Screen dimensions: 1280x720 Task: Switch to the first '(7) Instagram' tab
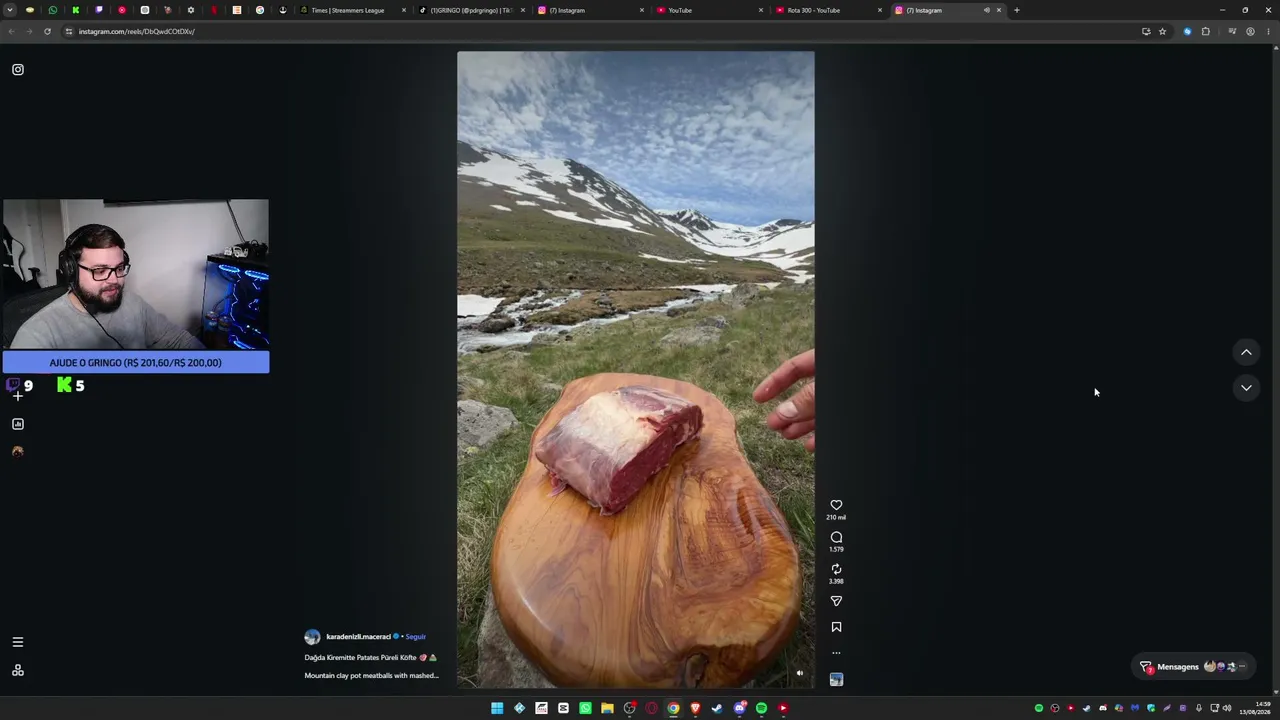590,10
